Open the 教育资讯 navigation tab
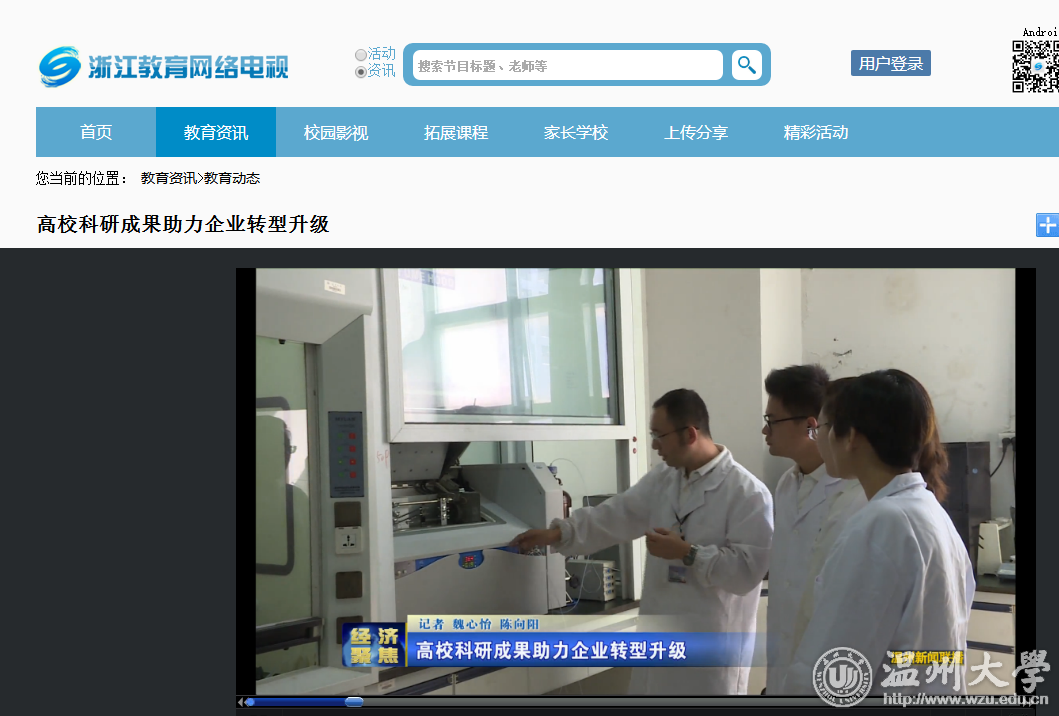 tap(216, 132)
